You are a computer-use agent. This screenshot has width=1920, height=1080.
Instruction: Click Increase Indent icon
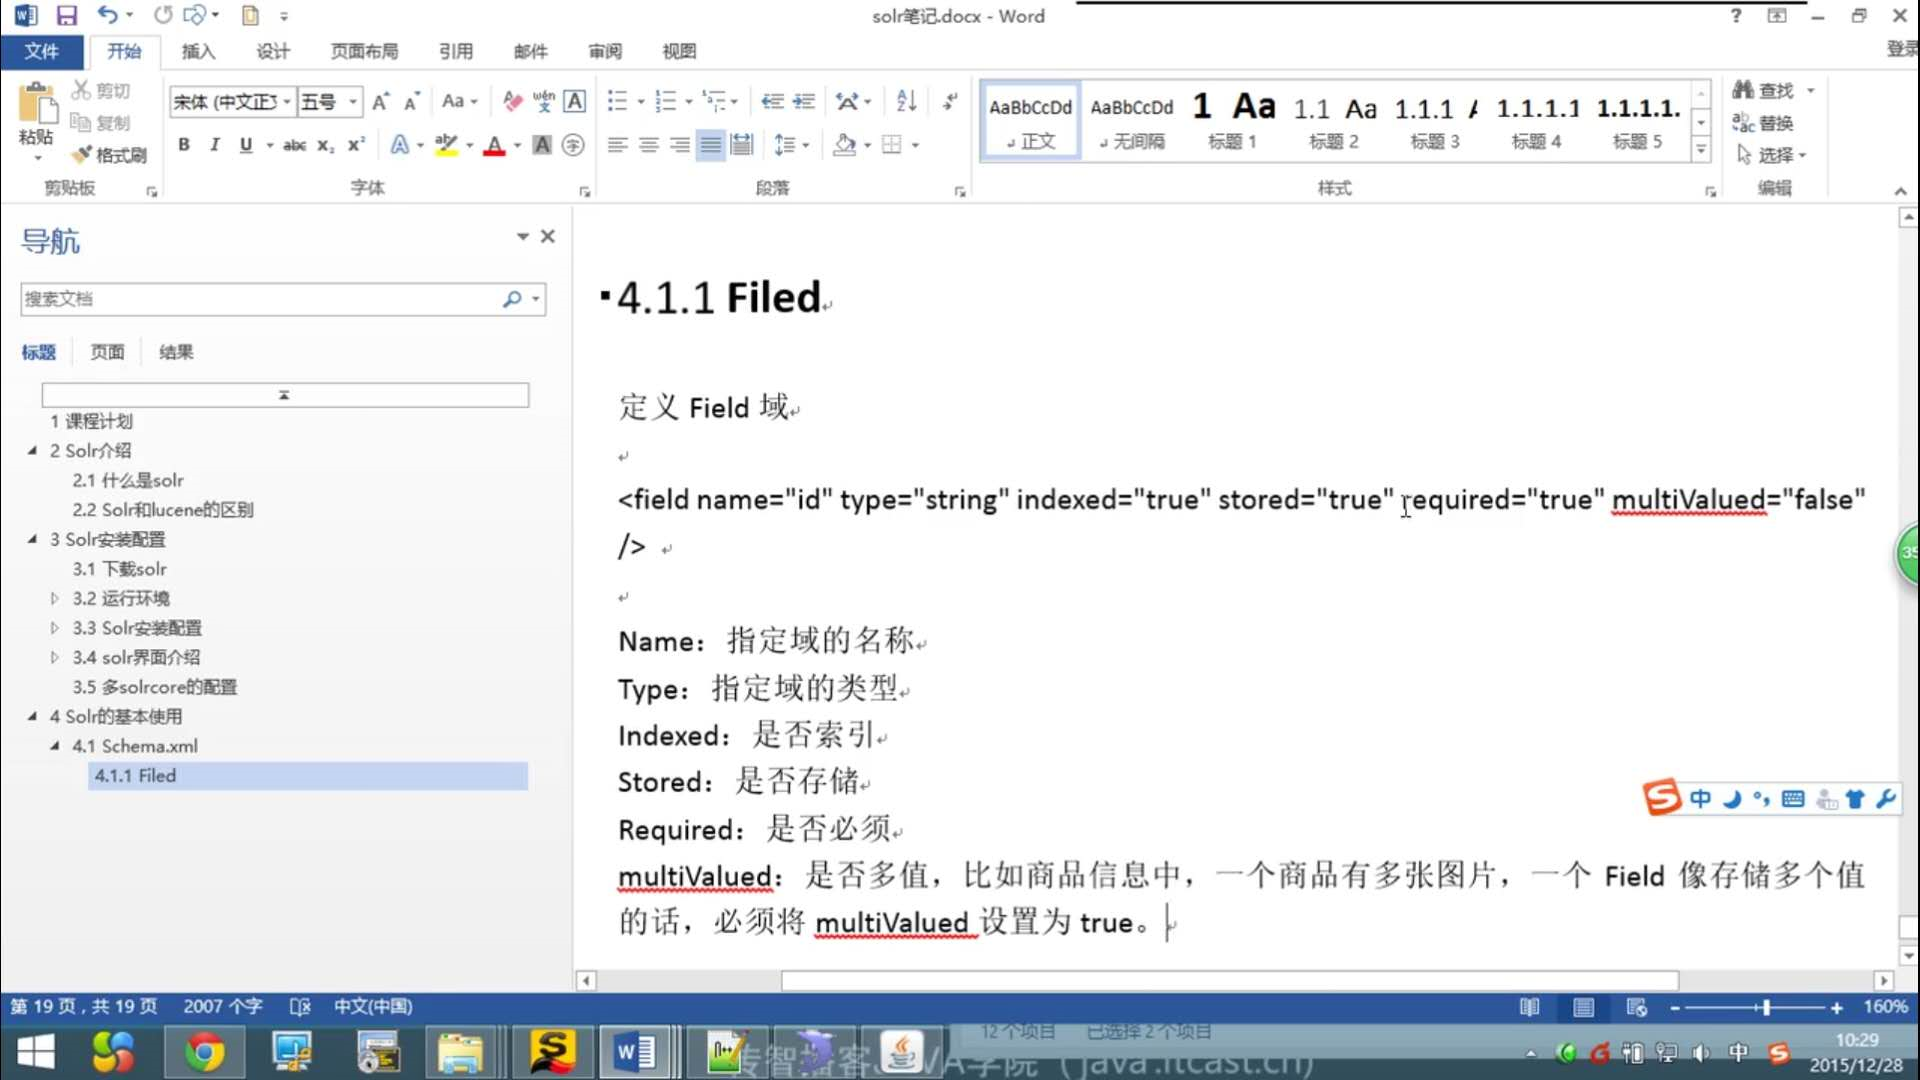click(804, 101)
